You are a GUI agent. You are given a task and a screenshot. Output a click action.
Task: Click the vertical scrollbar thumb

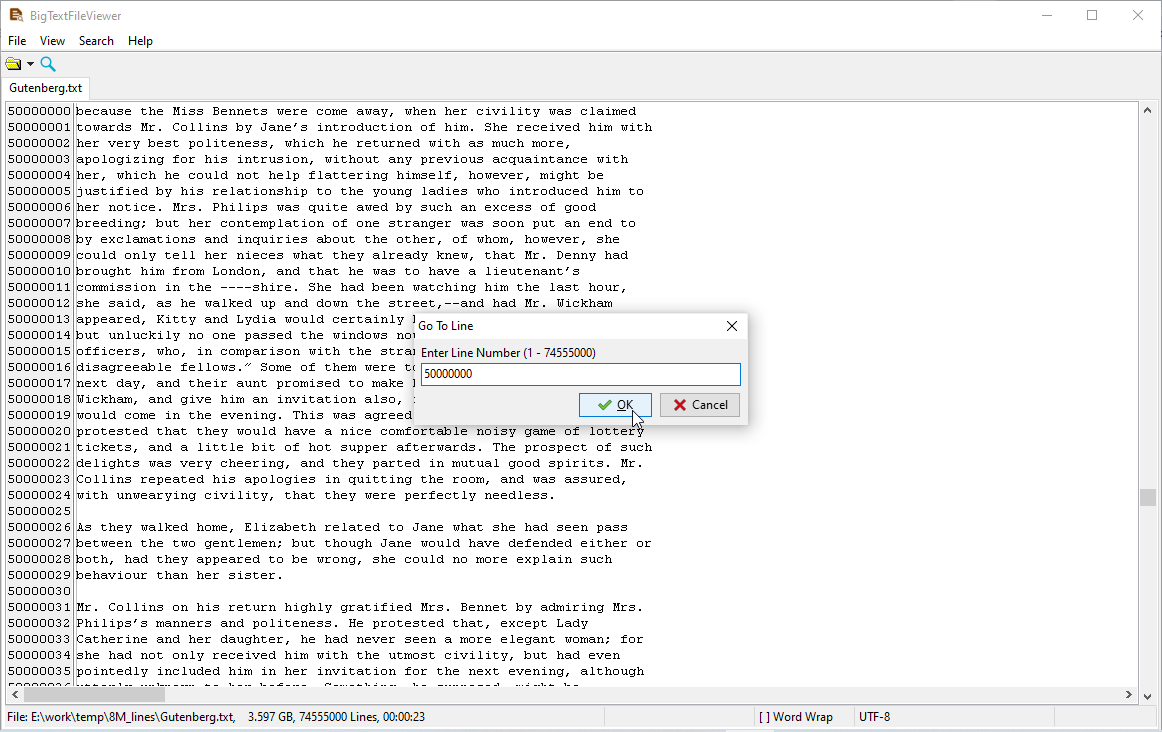pos(1147,497)
